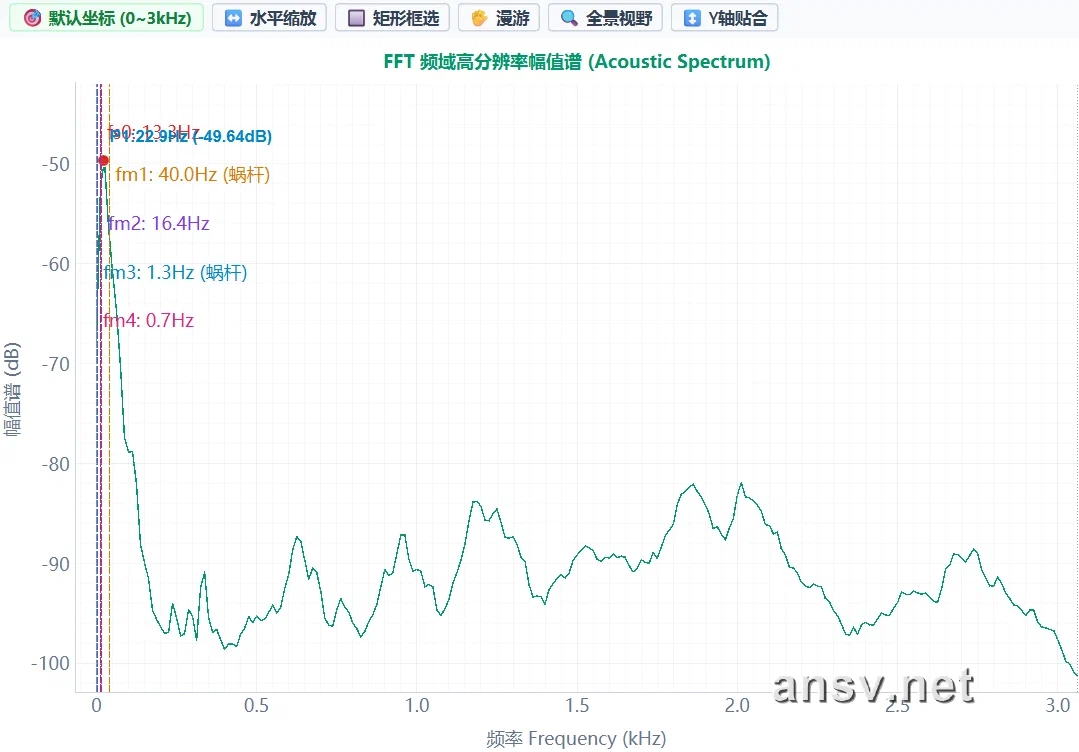Screen dimensions: 1079x752
Task: Activate 水平缩放 horizontal zoom mode
Action: tap(269, 18)
